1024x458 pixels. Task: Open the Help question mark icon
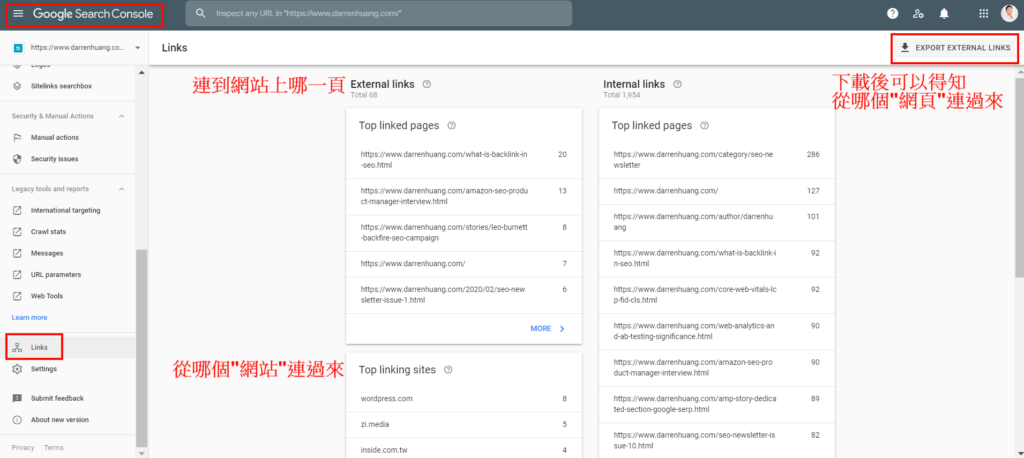(893, 13)
